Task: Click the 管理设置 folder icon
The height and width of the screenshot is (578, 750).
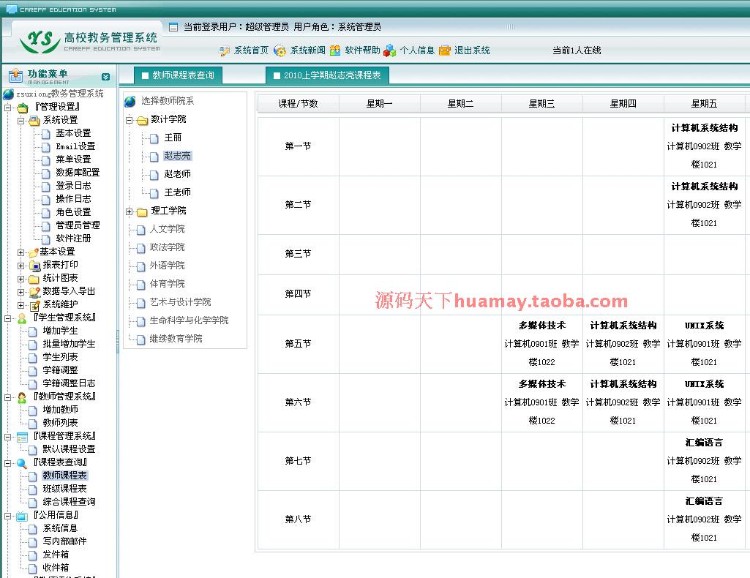Action: coord(23,108)
